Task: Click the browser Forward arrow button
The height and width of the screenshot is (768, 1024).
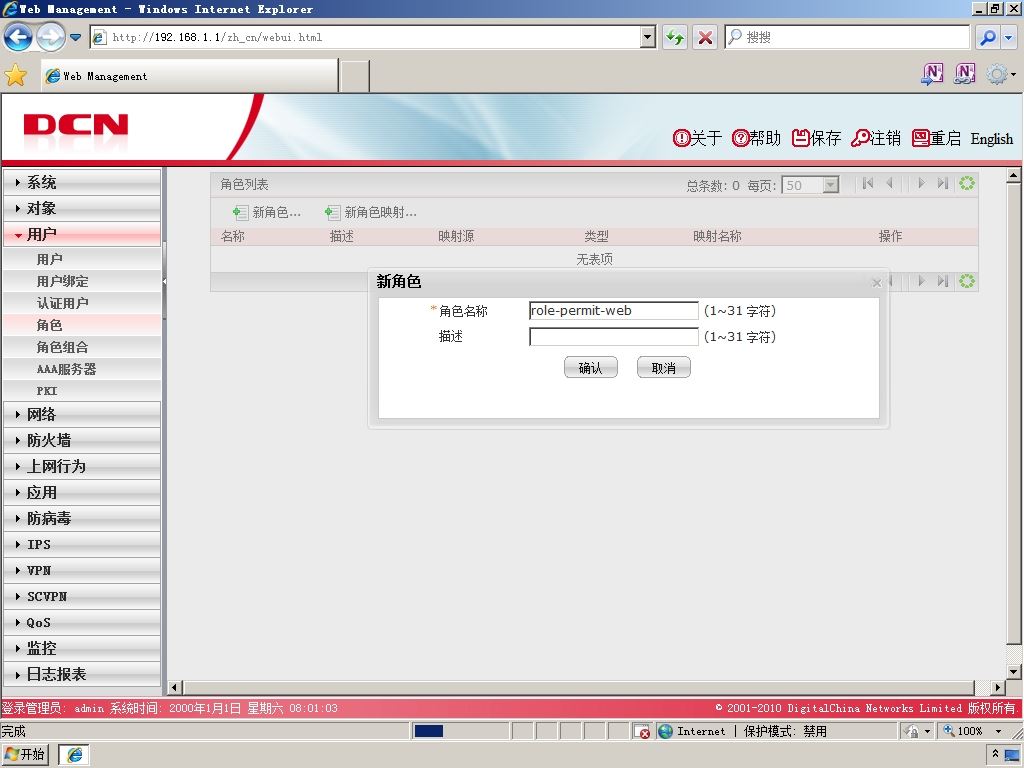Action: (x=50, y=37)
